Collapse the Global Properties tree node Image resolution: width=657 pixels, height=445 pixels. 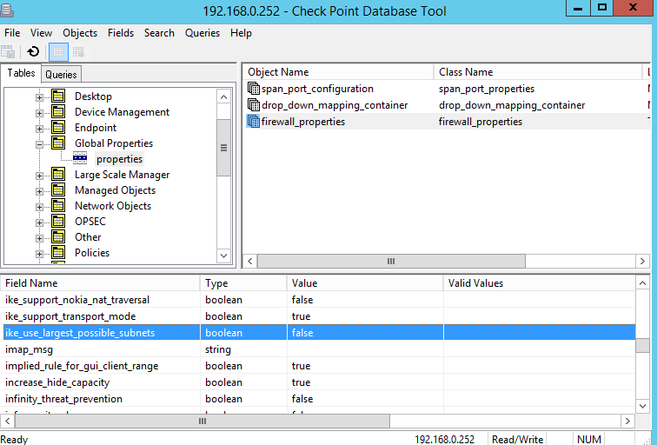(x=40, y=144)
